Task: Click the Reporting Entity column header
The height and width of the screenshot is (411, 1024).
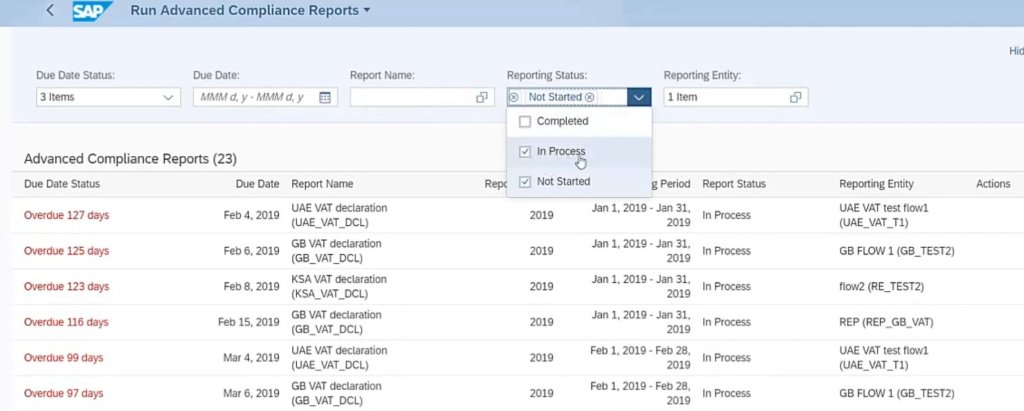Action: click(876, 184)
